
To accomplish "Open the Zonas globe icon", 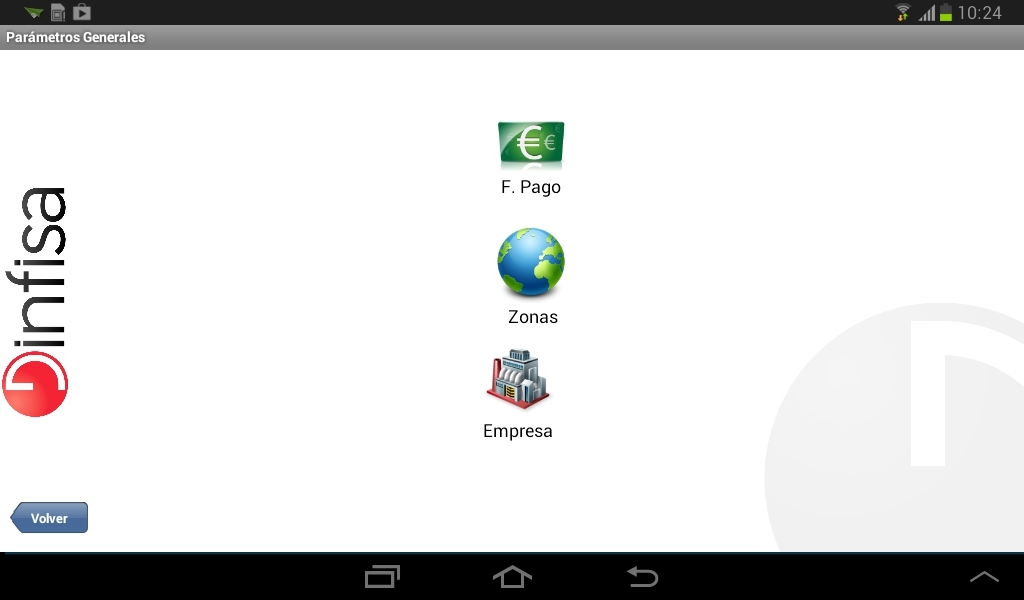I will [x=531, y=262].
